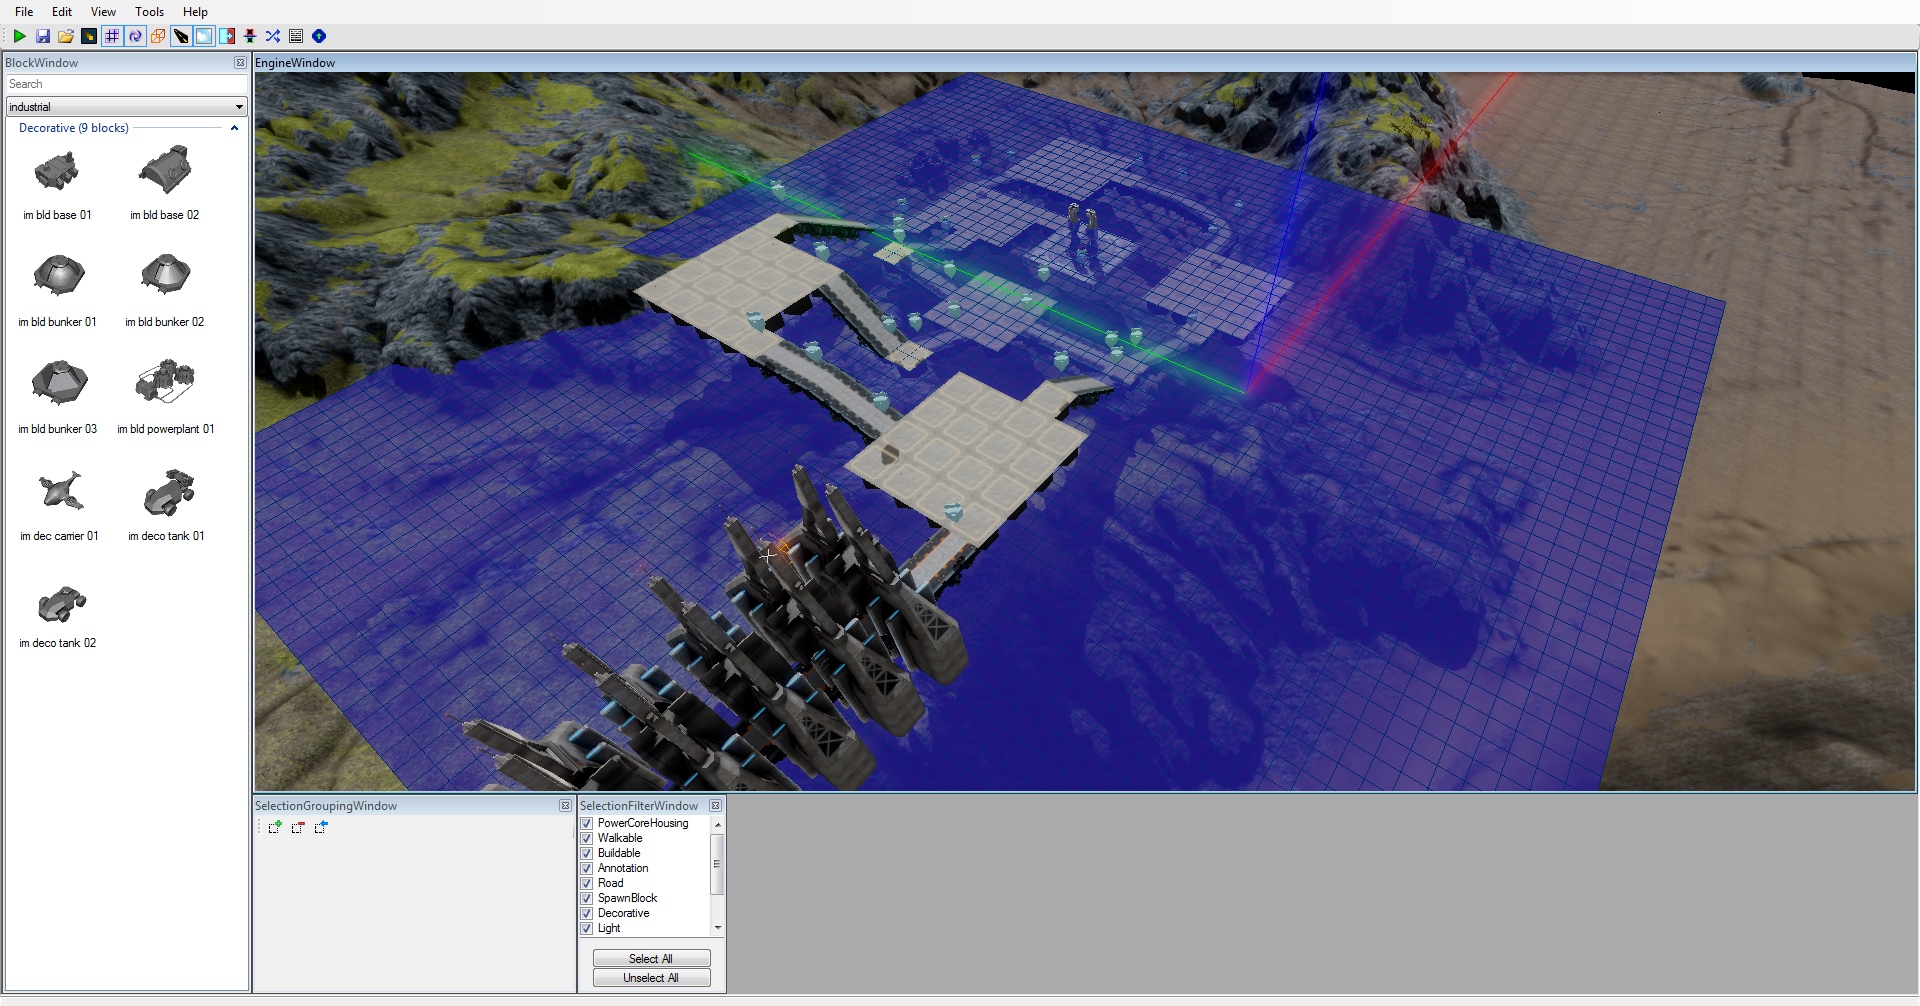Click the EngineWindow title bar

click(x=1085, y=62)
